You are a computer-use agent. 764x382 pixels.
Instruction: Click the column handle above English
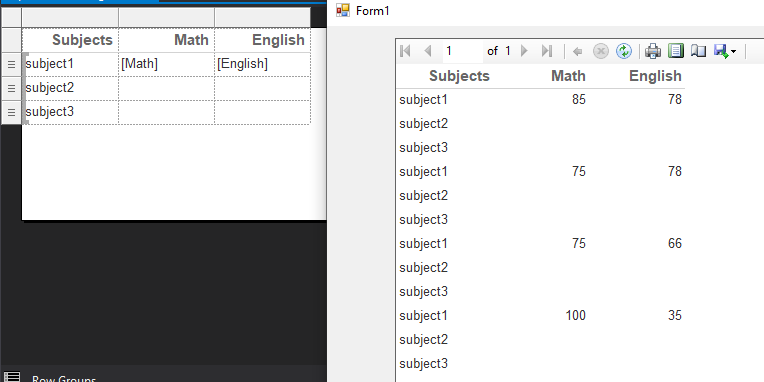coord(263,18)
